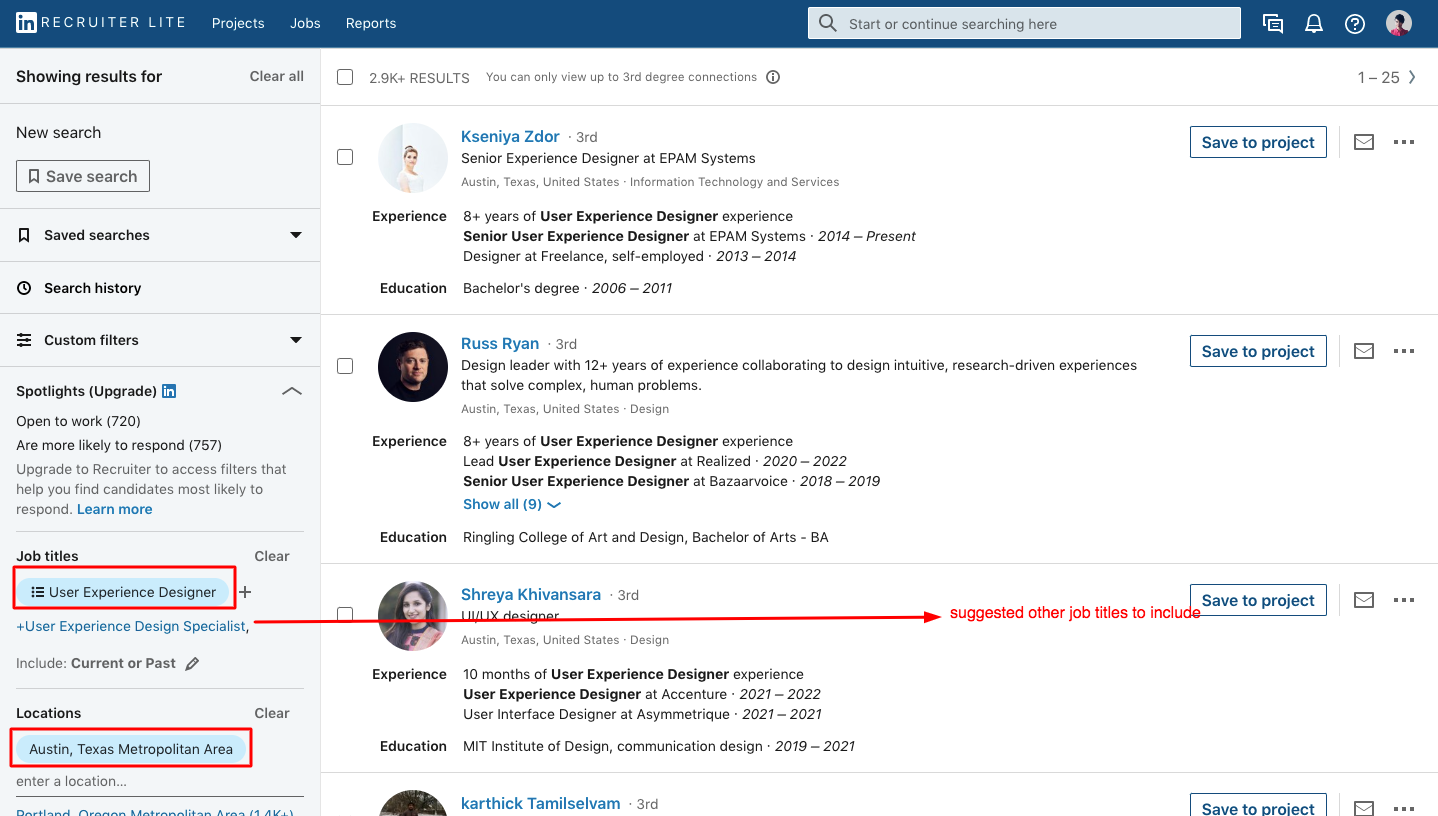
Task: Clear the Job titles filter
Action: click(272, 556)
